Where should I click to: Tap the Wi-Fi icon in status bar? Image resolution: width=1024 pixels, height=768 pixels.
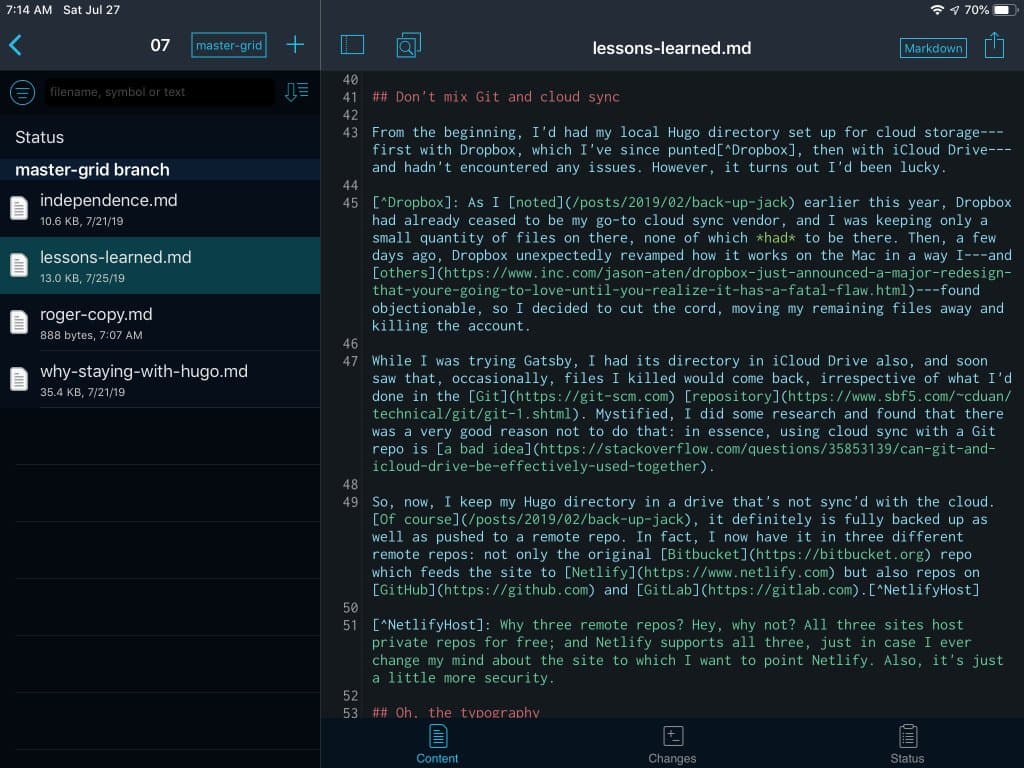[x=937, y=10]
